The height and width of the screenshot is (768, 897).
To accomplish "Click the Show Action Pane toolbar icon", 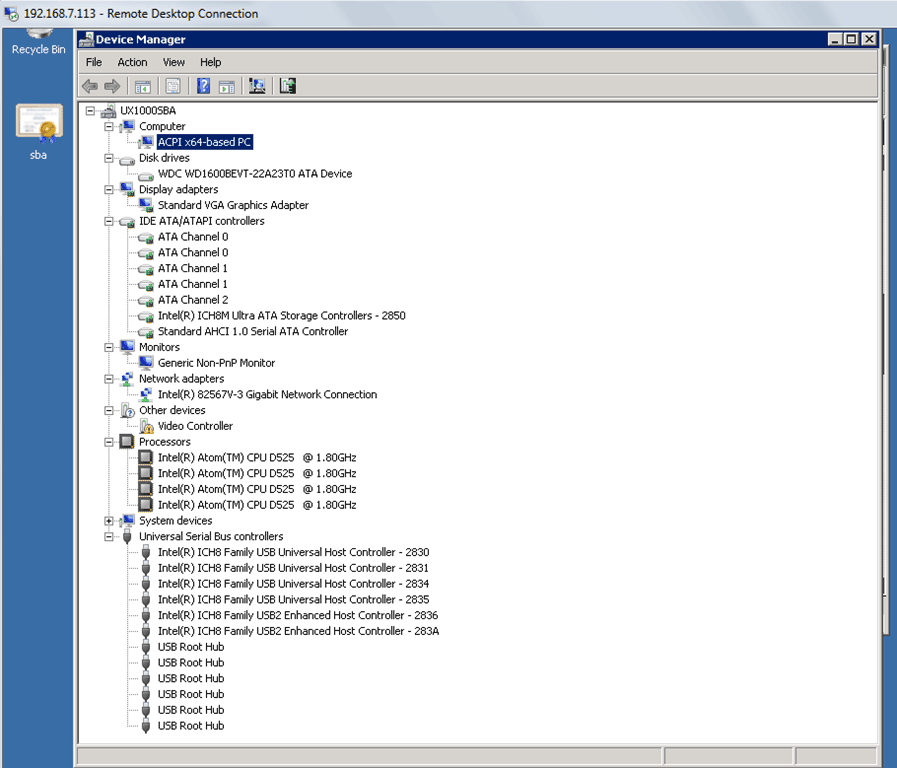I will coord(227,86).
